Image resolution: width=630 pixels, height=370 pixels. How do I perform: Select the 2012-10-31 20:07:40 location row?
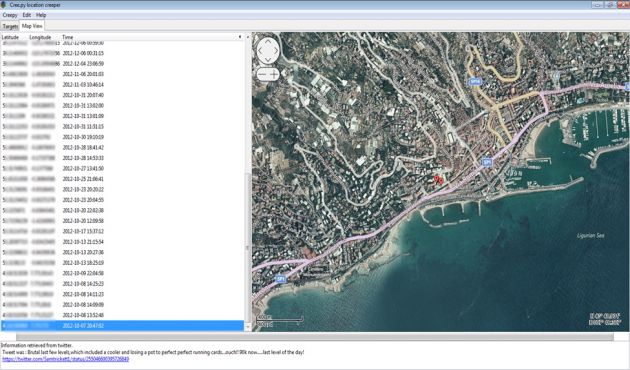coord(122,95)
